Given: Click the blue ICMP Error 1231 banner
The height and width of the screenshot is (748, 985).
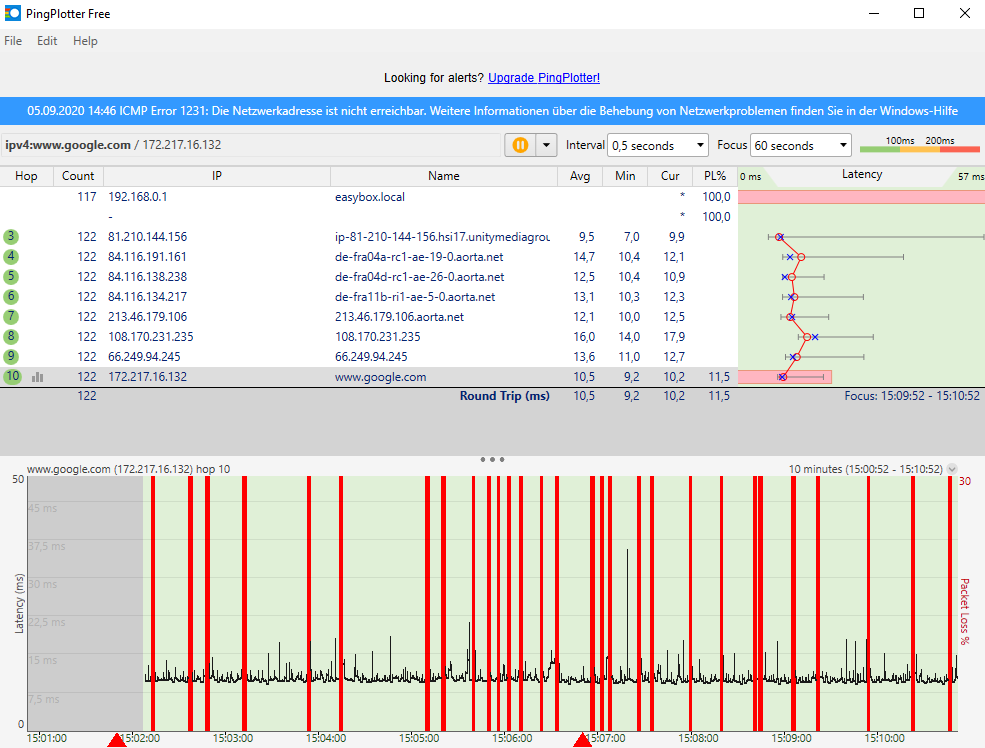Looking at the screenshot, I should (x=492, y=111).
